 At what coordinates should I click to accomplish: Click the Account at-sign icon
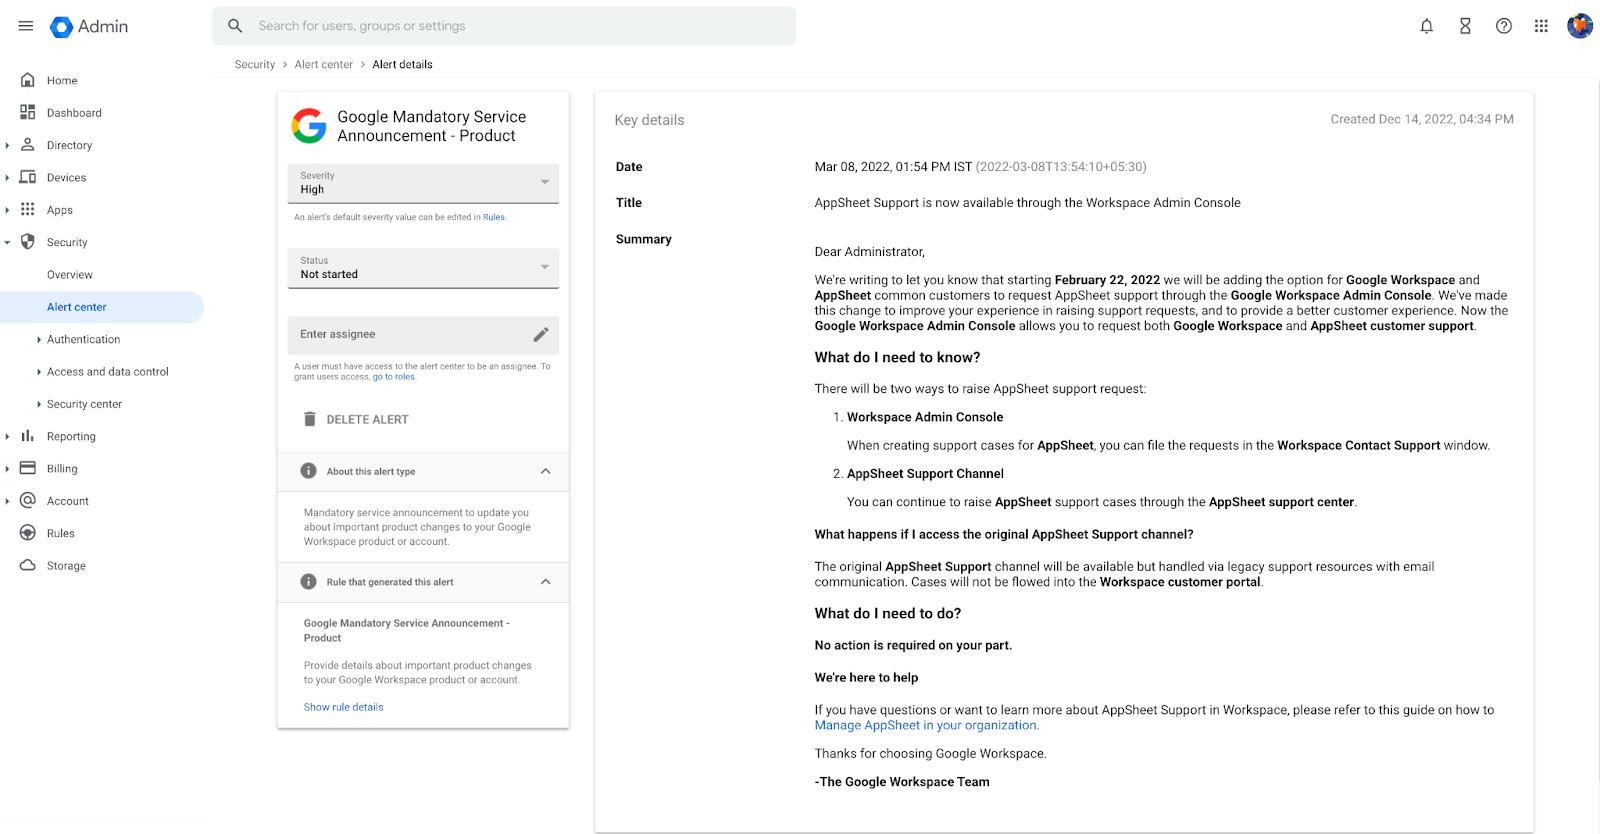click(28, 500)
